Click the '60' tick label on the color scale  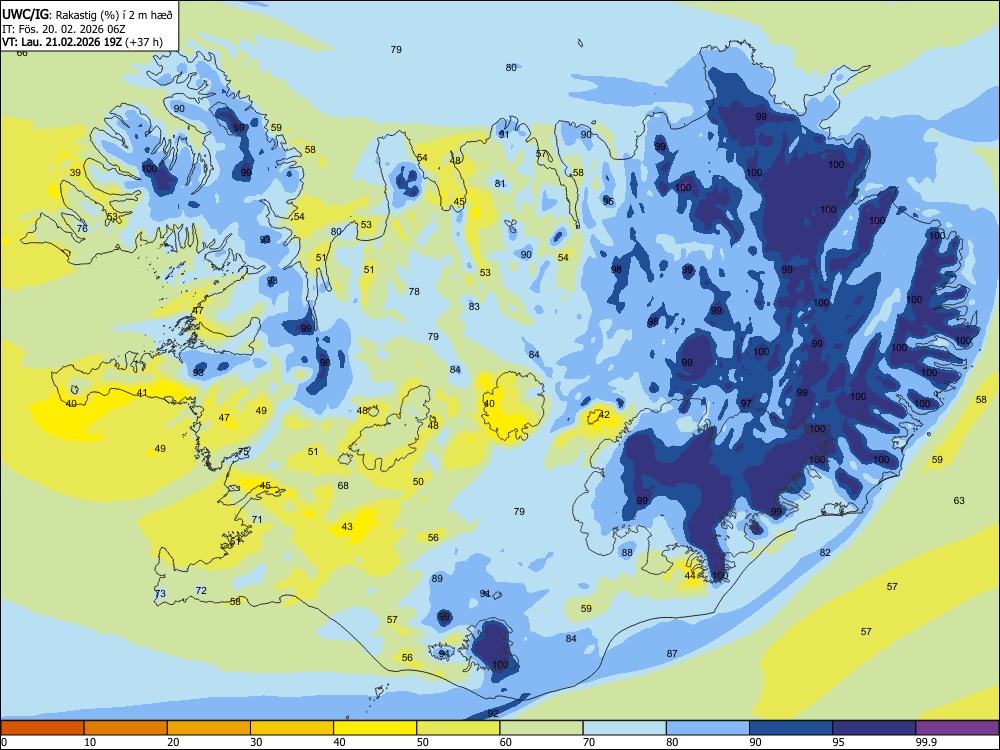tap(506, 742)
